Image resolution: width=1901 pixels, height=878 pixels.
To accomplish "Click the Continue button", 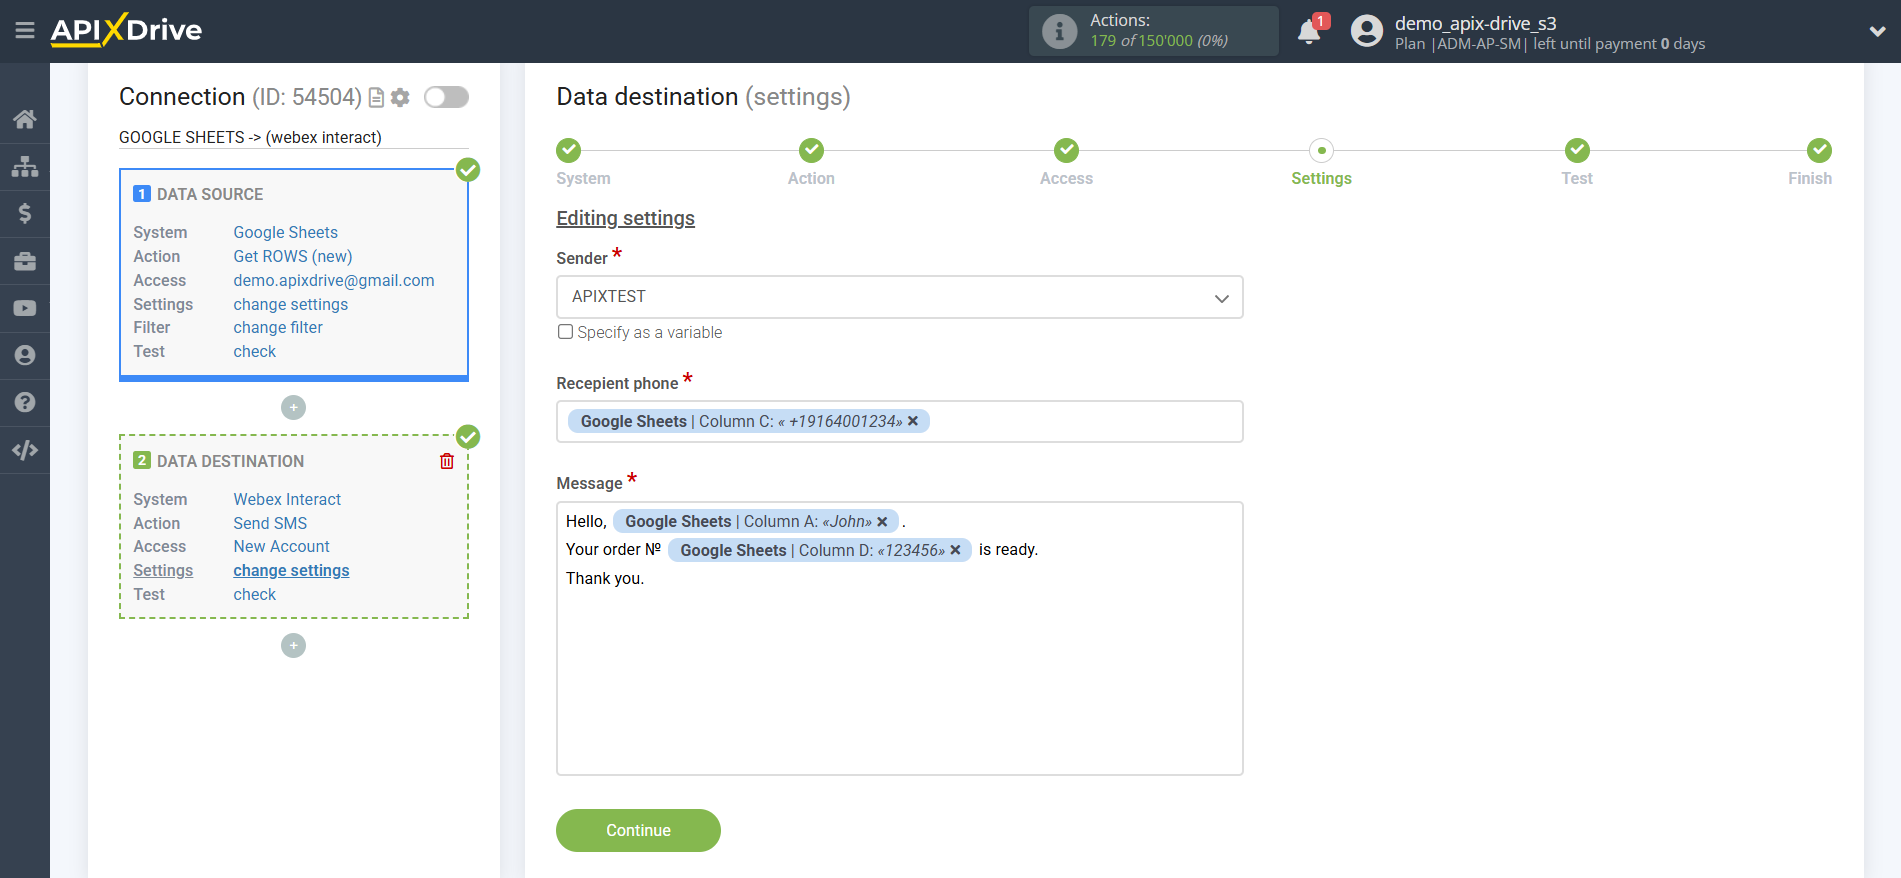I will click(x=638, y=830).
